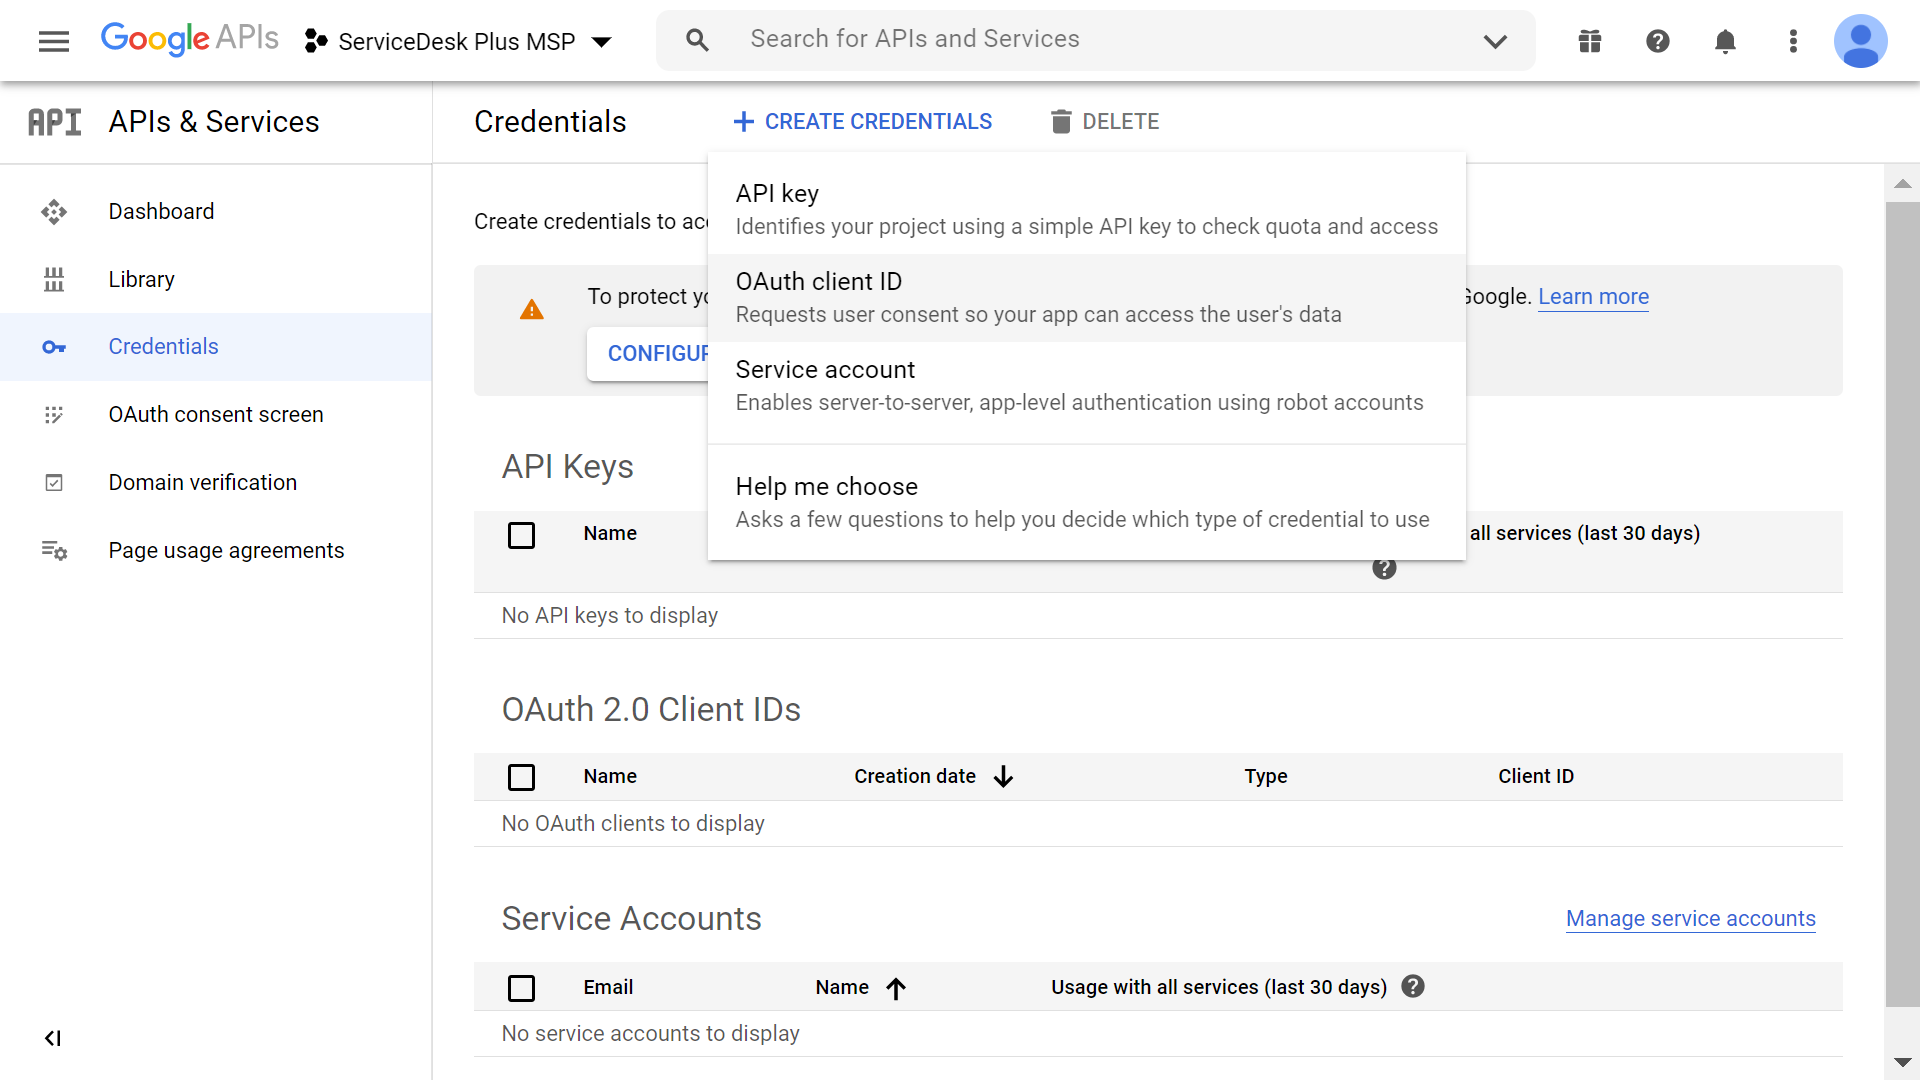Check the Service Accounts select-all checkbox
Image resolution: width=1920 pixels, height=1080 pixels.
521,988
